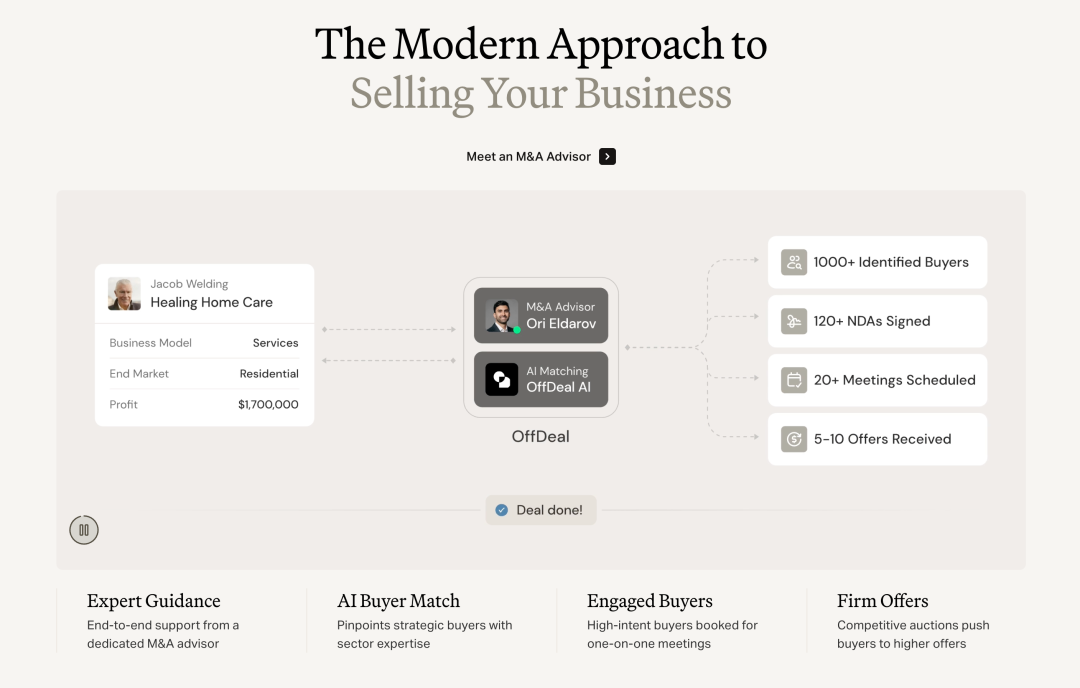1080x688 pixels.
Task: Click the arrow icon beside Meet an M&A Advisor
Action: pos(607,156)
